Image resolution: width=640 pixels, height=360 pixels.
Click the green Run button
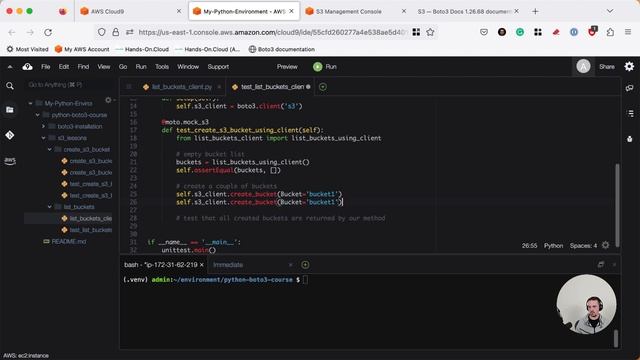[325, 67]
